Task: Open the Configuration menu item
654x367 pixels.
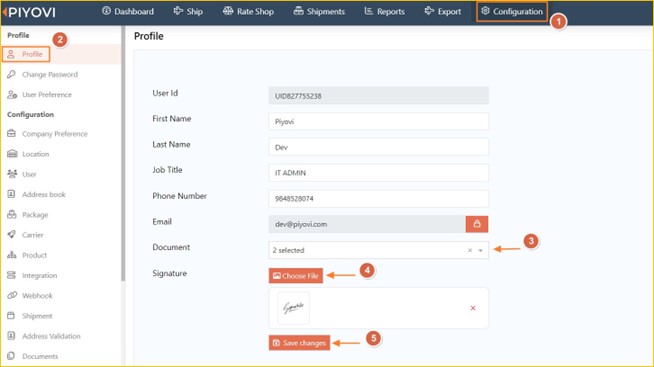Action: coord(512,11)
